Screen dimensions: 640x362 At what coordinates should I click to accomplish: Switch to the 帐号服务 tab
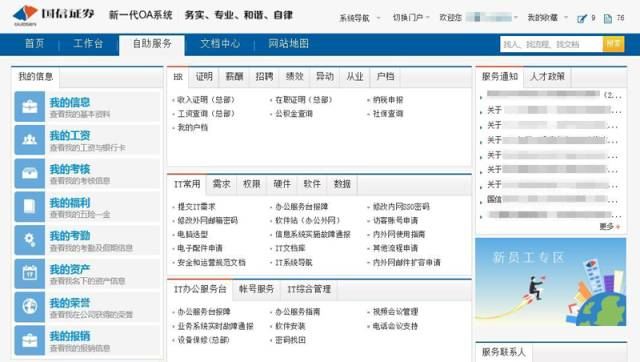(256, 290)
